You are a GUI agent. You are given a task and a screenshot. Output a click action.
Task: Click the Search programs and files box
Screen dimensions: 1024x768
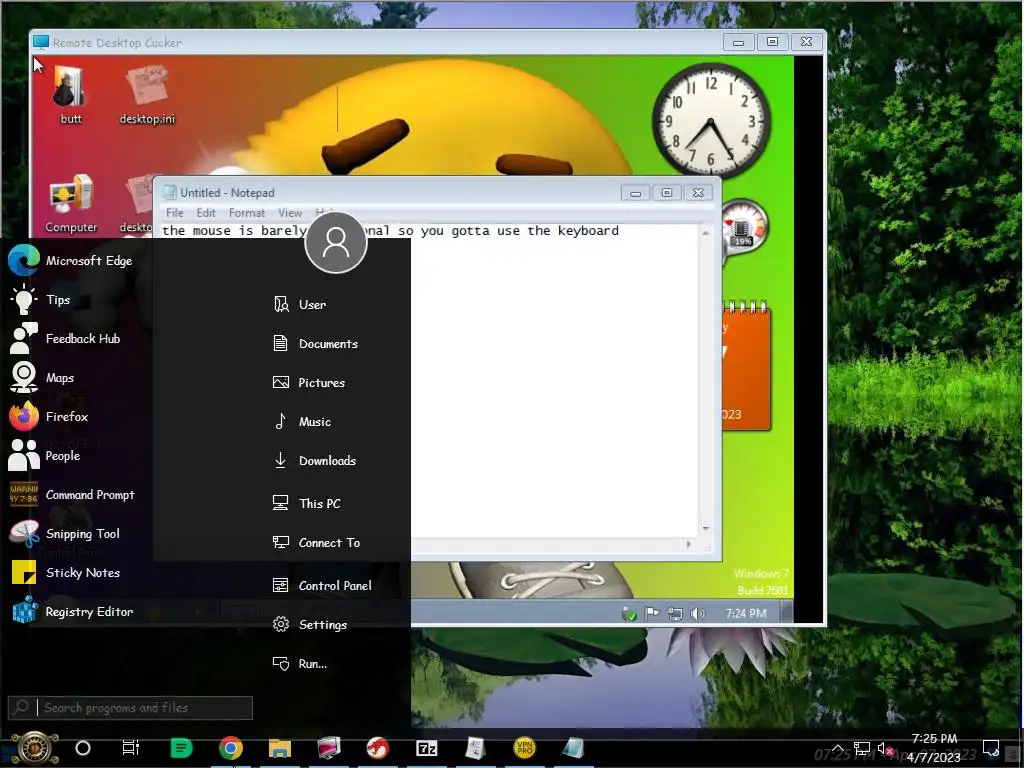point(131,707)
